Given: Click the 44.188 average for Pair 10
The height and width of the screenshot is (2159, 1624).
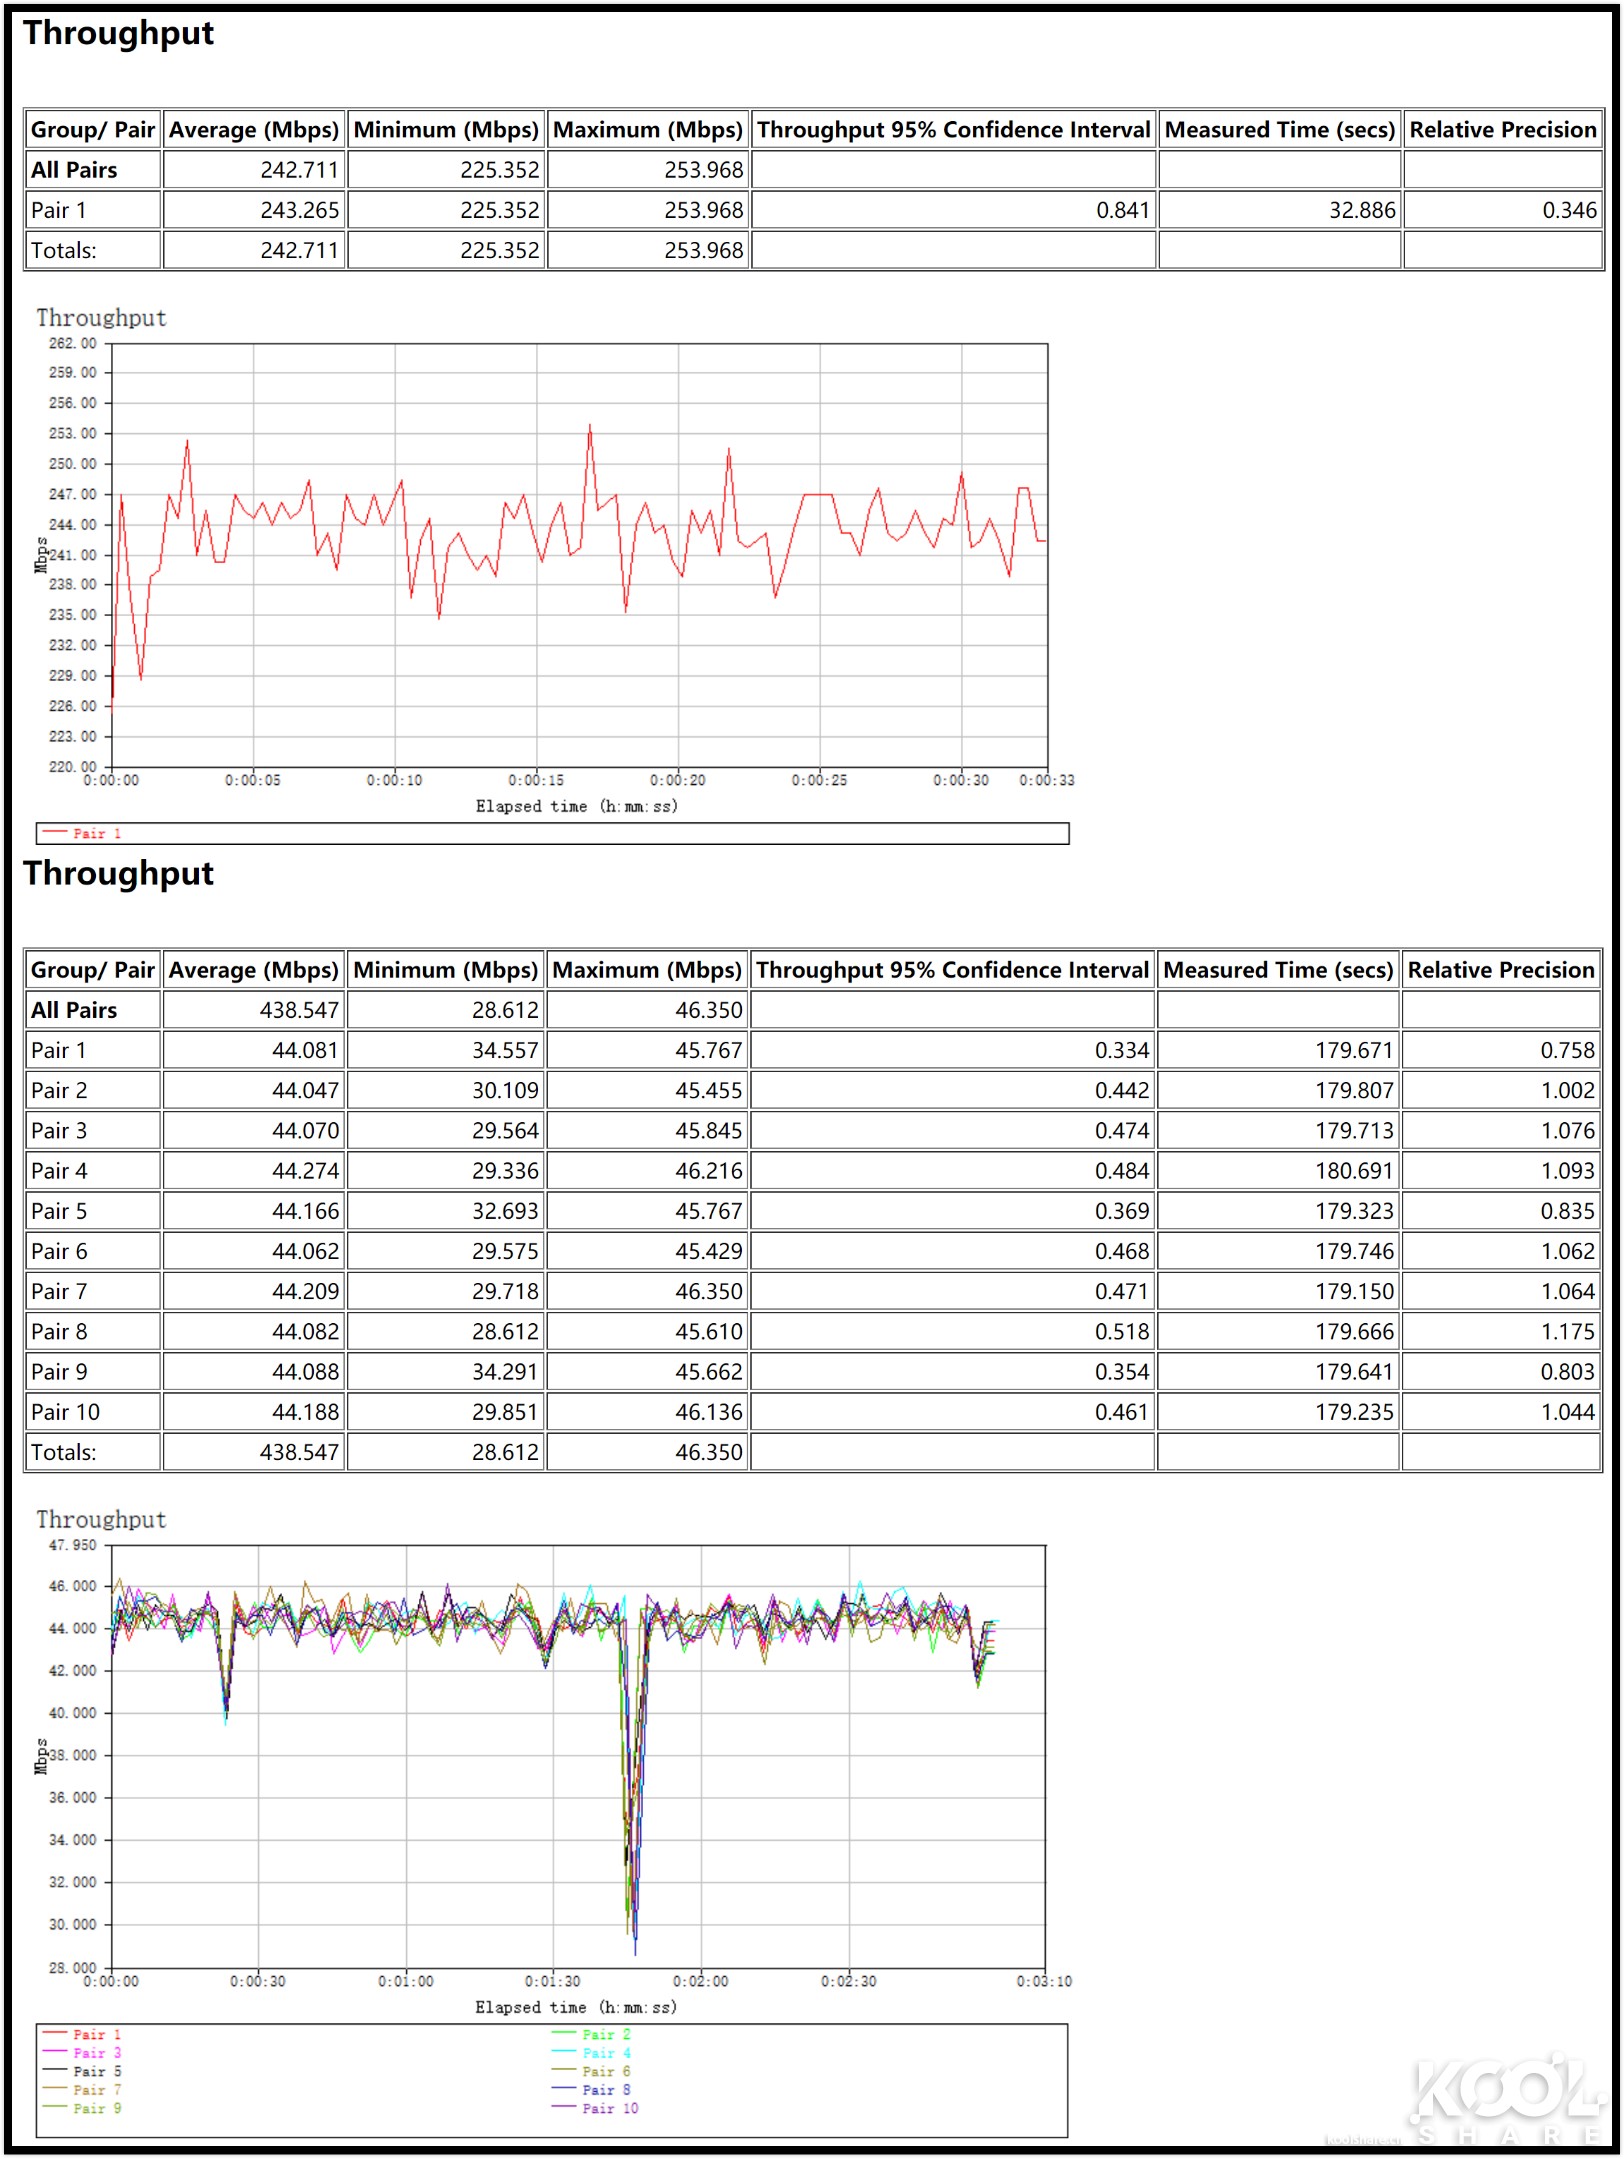Looking at the screenshot, I should 305,1412.
